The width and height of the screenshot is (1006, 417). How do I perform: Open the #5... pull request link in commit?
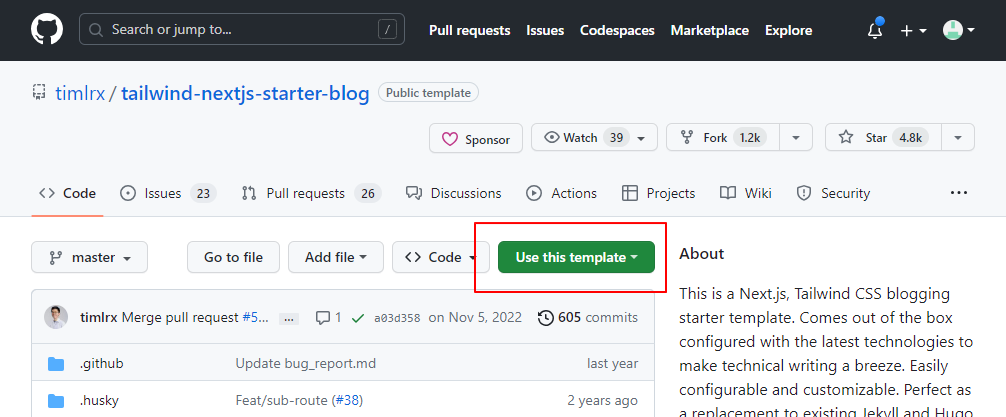point(255,318)
